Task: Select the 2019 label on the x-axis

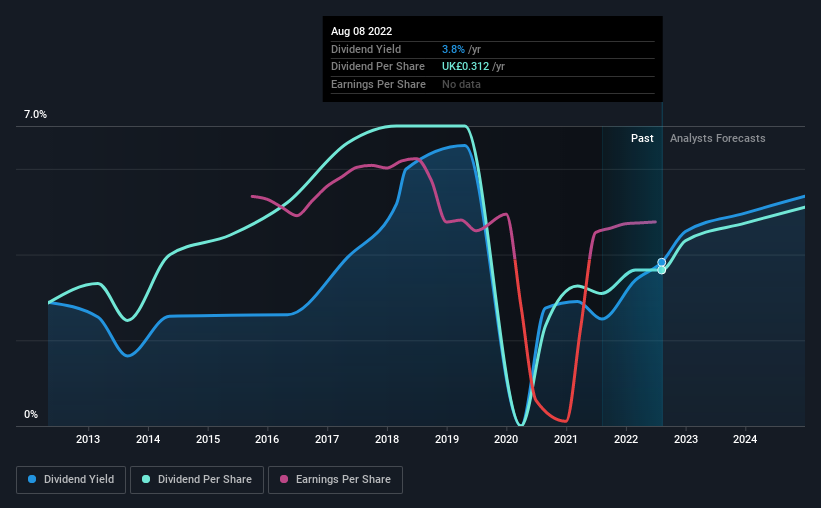Action: [x=447, y=439]
